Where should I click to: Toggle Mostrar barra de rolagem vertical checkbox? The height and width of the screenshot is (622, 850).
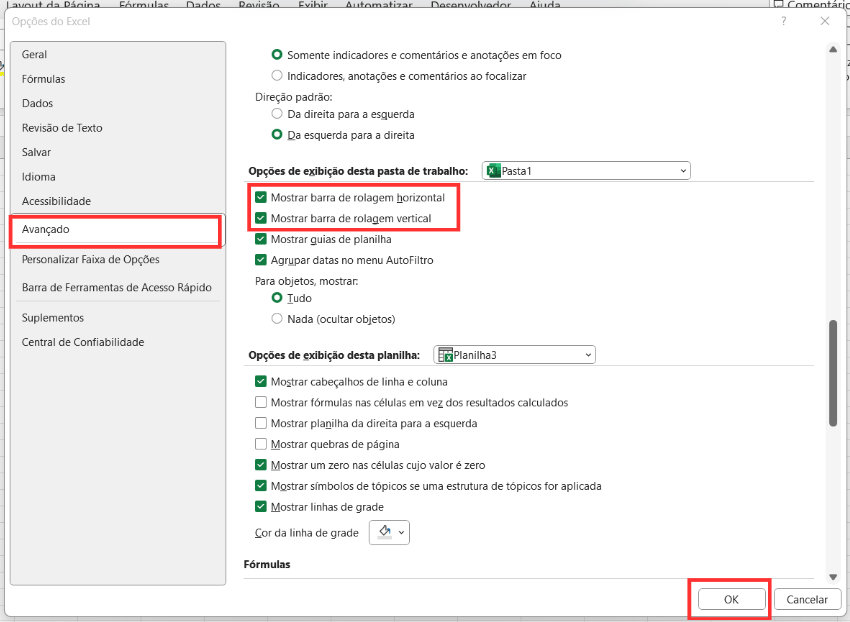pyautogui.click(x=262, y=218)
